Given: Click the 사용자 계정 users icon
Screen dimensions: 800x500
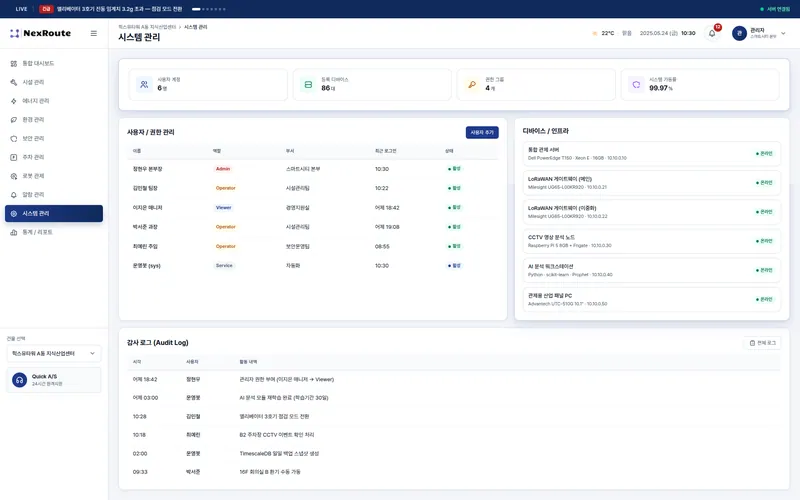Looking at the screenshot, I should coord(144,85).
